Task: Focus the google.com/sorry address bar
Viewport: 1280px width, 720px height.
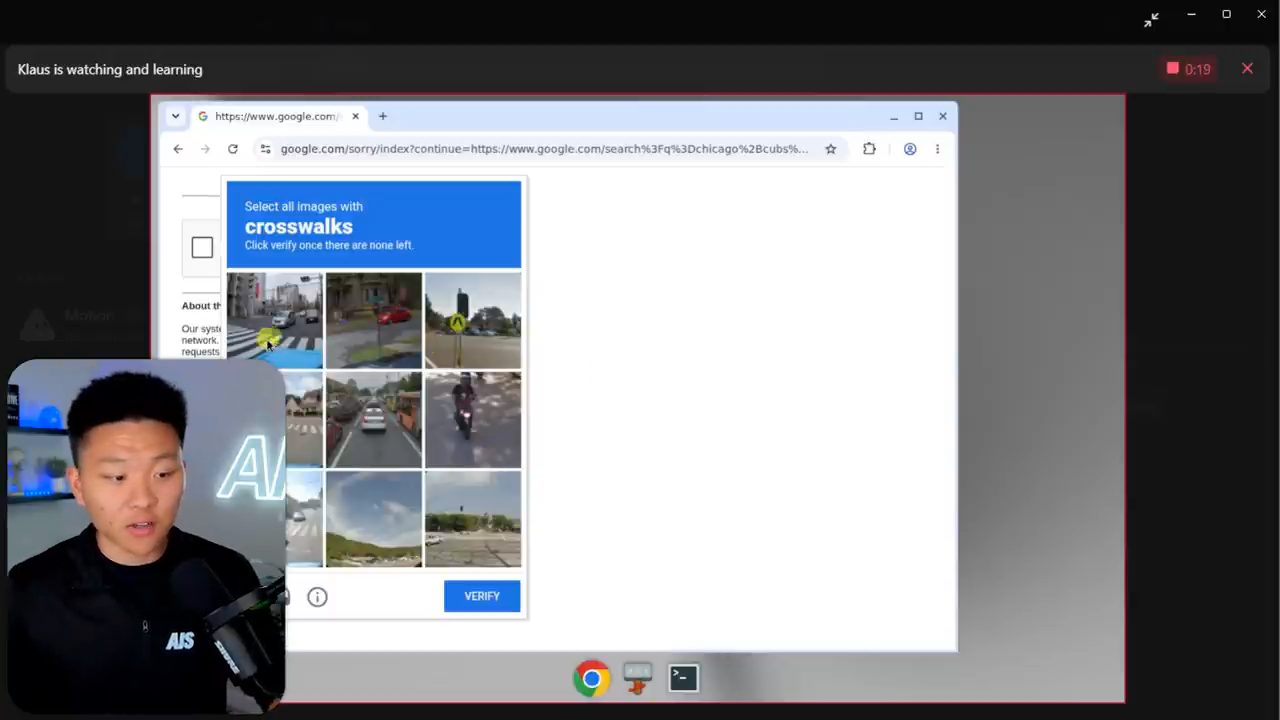Action: (x=544, y=149)
